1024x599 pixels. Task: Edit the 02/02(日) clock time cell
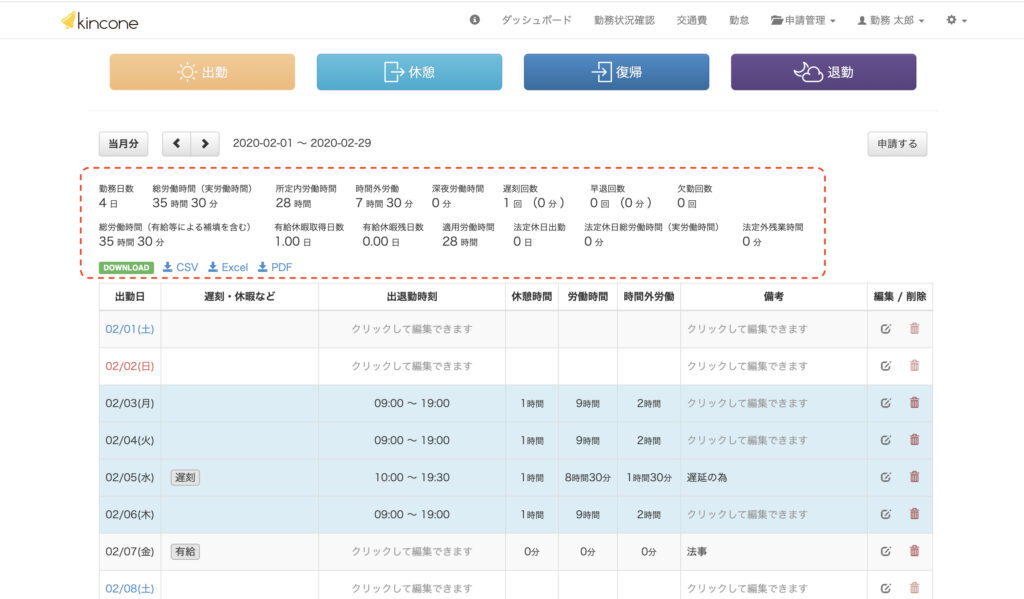coord(412,366)
